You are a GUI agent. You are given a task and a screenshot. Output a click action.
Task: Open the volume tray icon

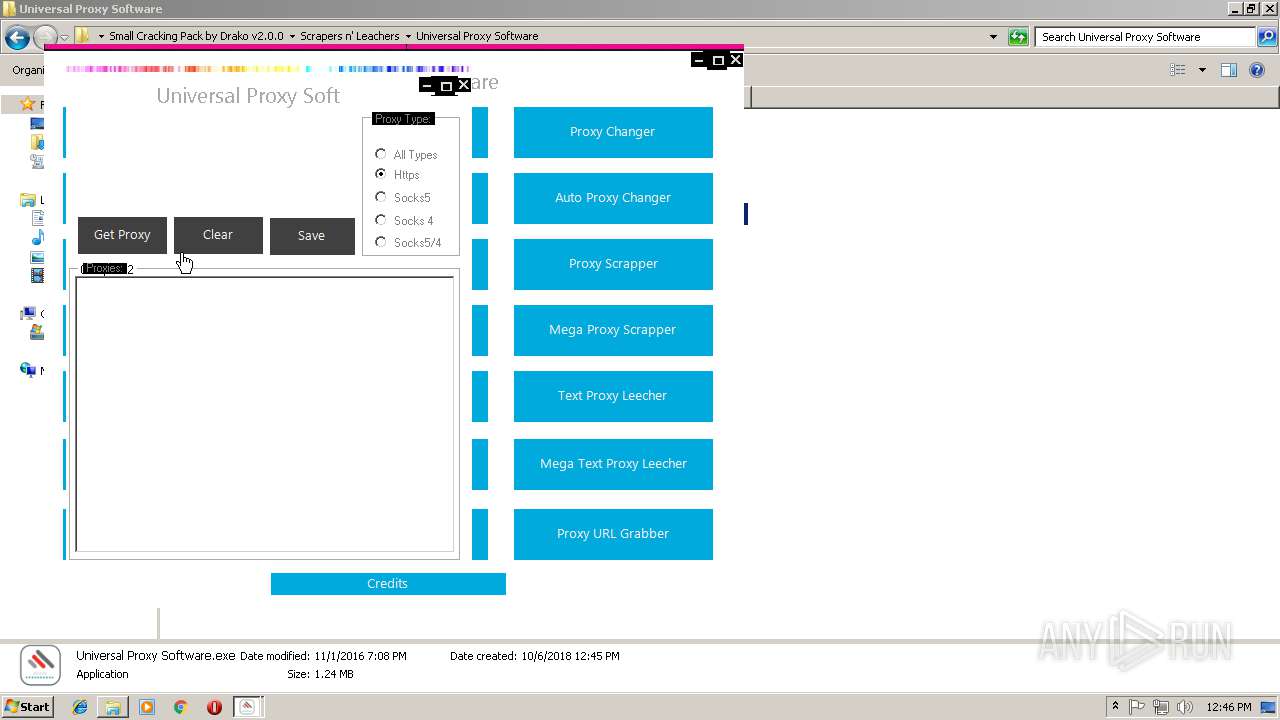[x=1185, y=707]
